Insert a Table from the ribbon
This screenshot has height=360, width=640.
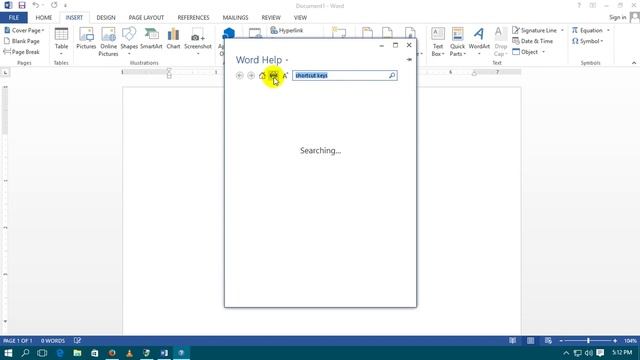(x=61, y=41)
